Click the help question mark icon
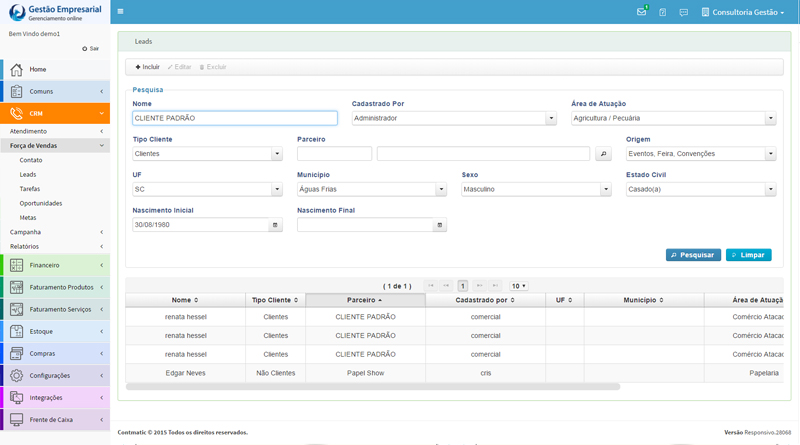The width and height of the screenshot is (800, 445). (x=662, y=12)
